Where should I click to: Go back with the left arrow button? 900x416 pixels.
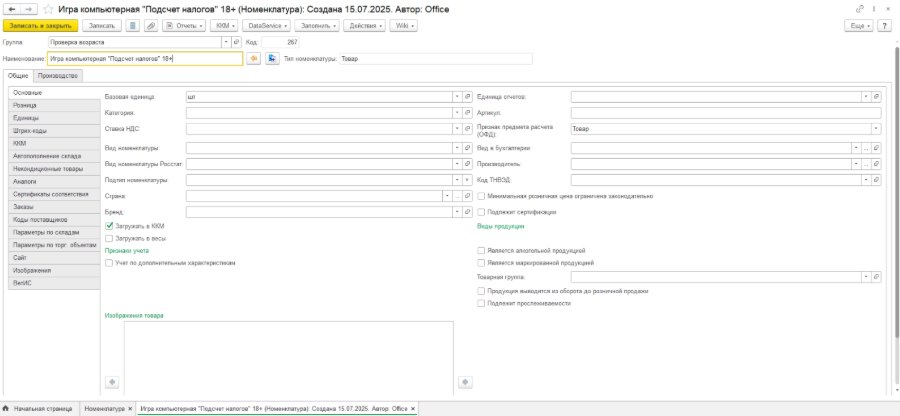pos(12,9)
